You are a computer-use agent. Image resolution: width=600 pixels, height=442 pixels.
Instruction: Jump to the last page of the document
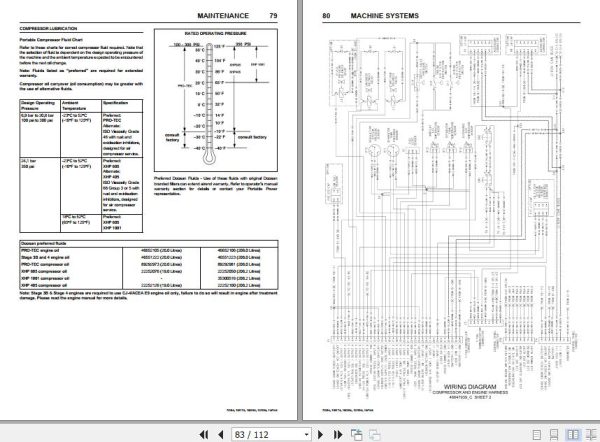coord(338,434)
